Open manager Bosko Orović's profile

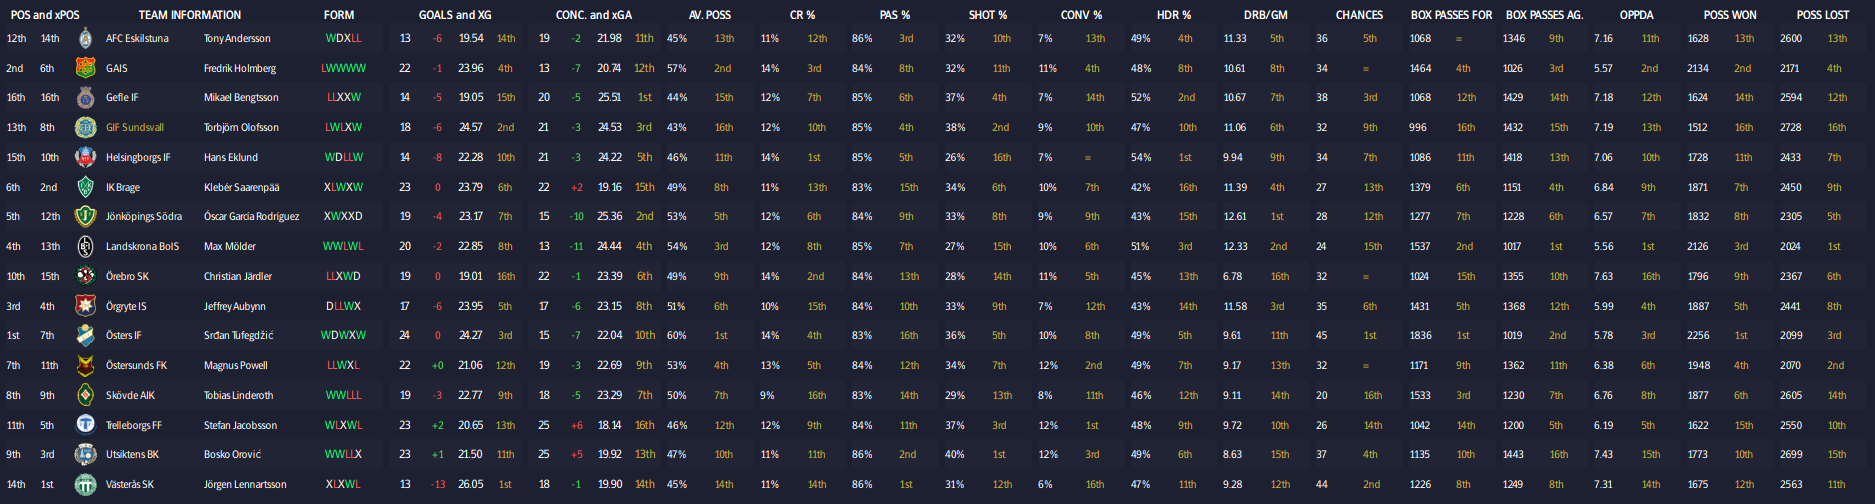232,455
